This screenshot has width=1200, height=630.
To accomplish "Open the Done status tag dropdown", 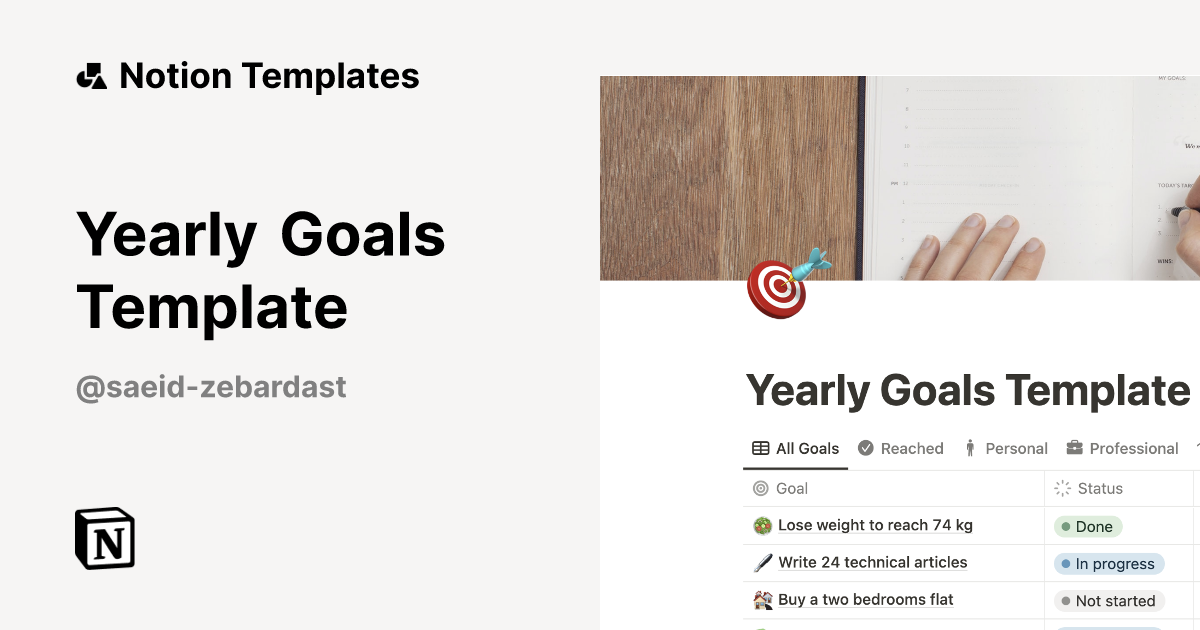I will (1088, 527).
